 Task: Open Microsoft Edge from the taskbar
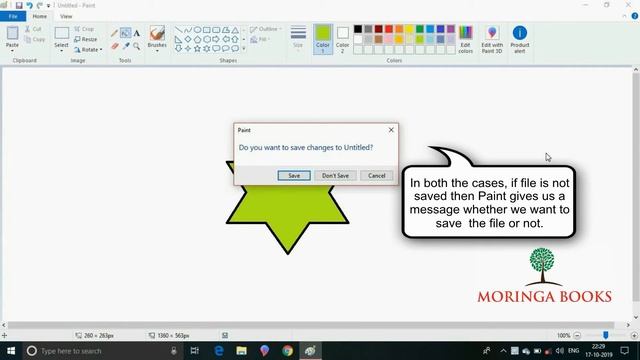click(219, 351)
